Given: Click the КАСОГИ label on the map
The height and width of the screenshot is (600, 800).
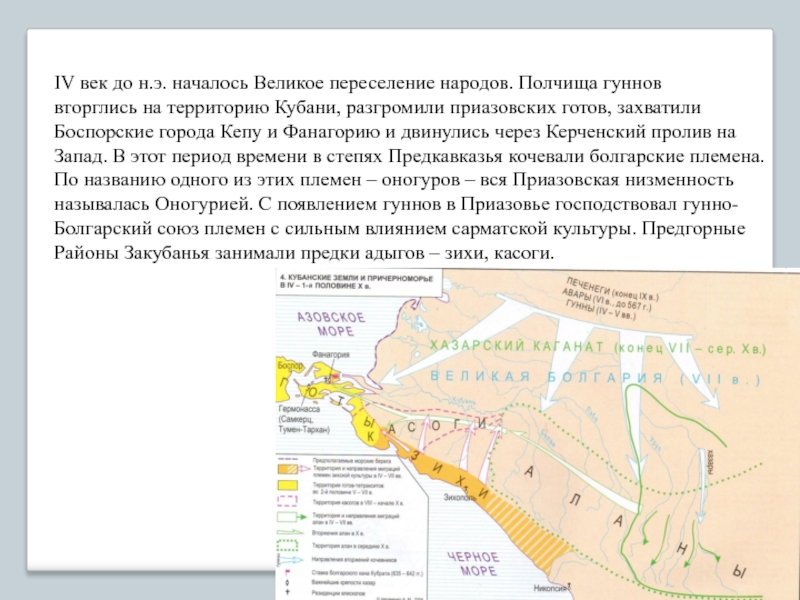Looking at the screenshot, I should click(438, 426).
